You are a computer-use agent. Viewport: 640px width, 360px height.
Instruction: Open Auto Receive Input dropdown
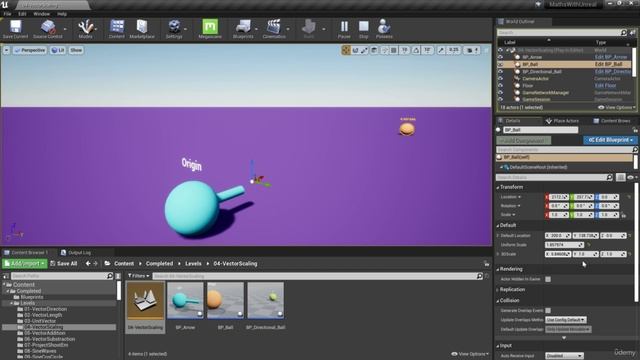(x=564, y=356)
